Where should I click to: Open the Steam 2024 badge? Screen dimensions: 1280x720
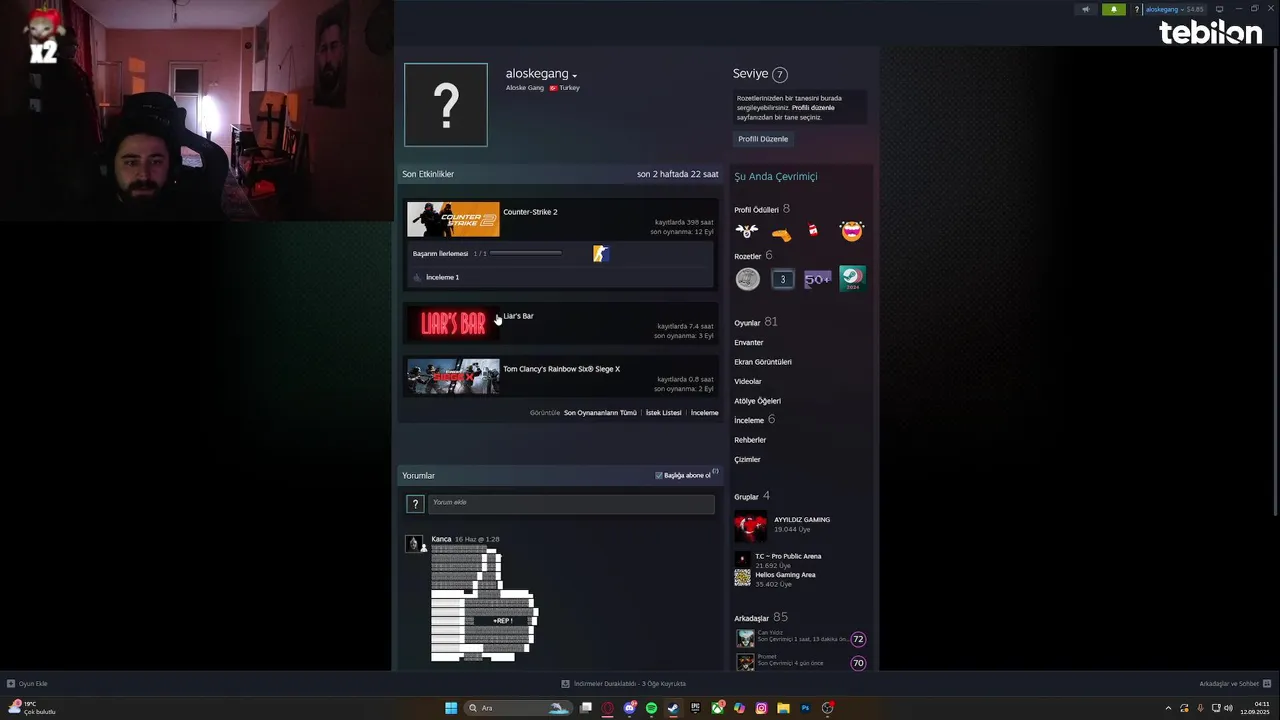(852, 279)
